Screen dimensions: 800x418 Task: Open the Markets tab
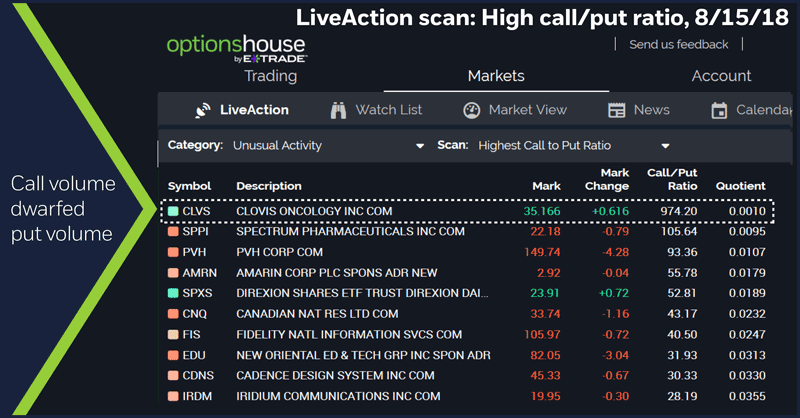pyautogui.click(x=496, y=76)
